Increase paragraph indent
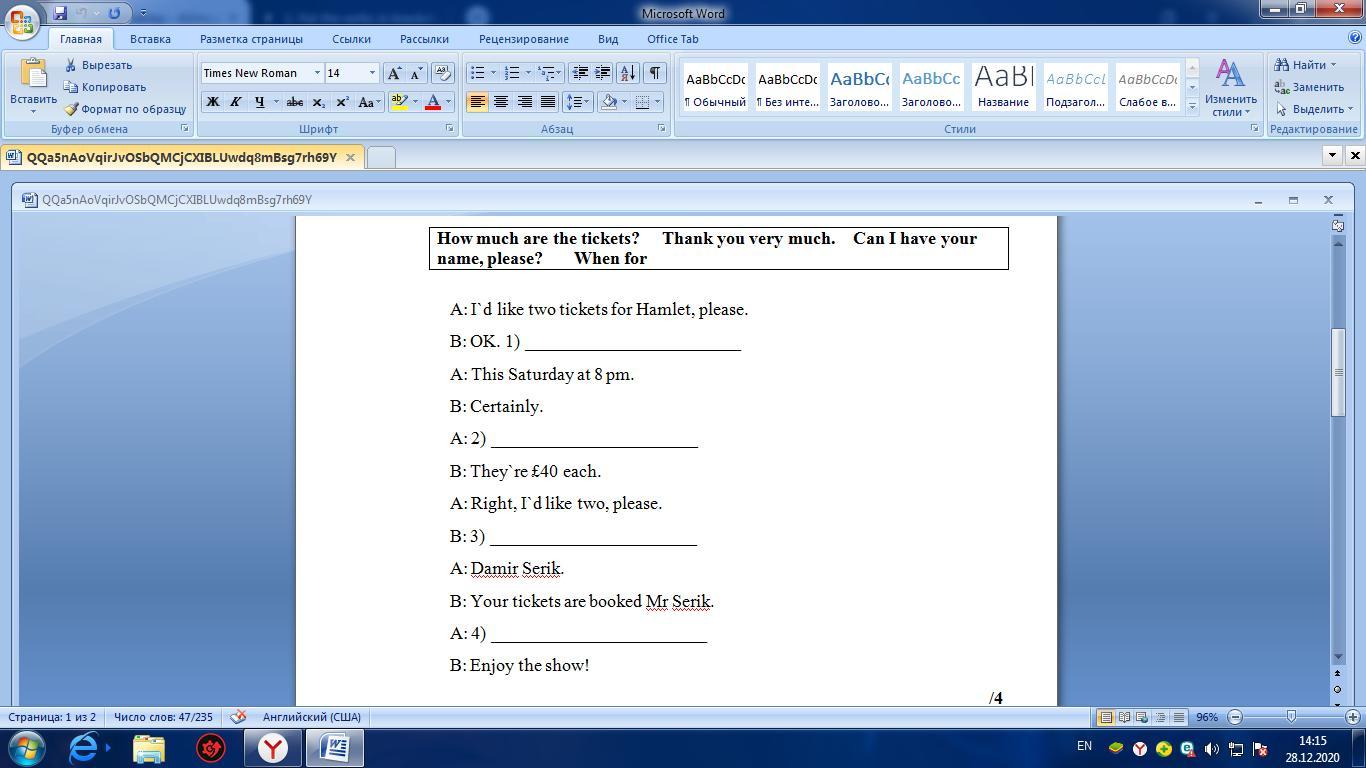This screenshot has height=768, width=1366. [x=602, y=73]
